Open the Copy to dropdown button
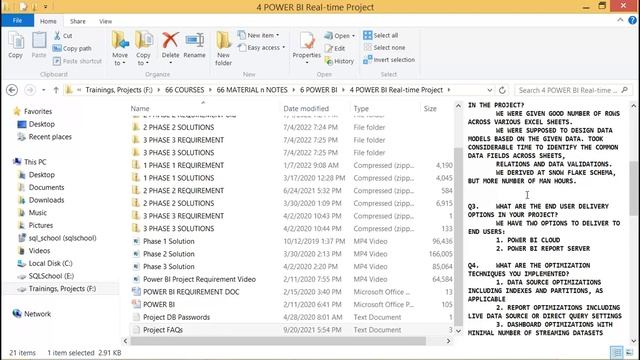Screen dimensions: 640x360 pos(143,48)
